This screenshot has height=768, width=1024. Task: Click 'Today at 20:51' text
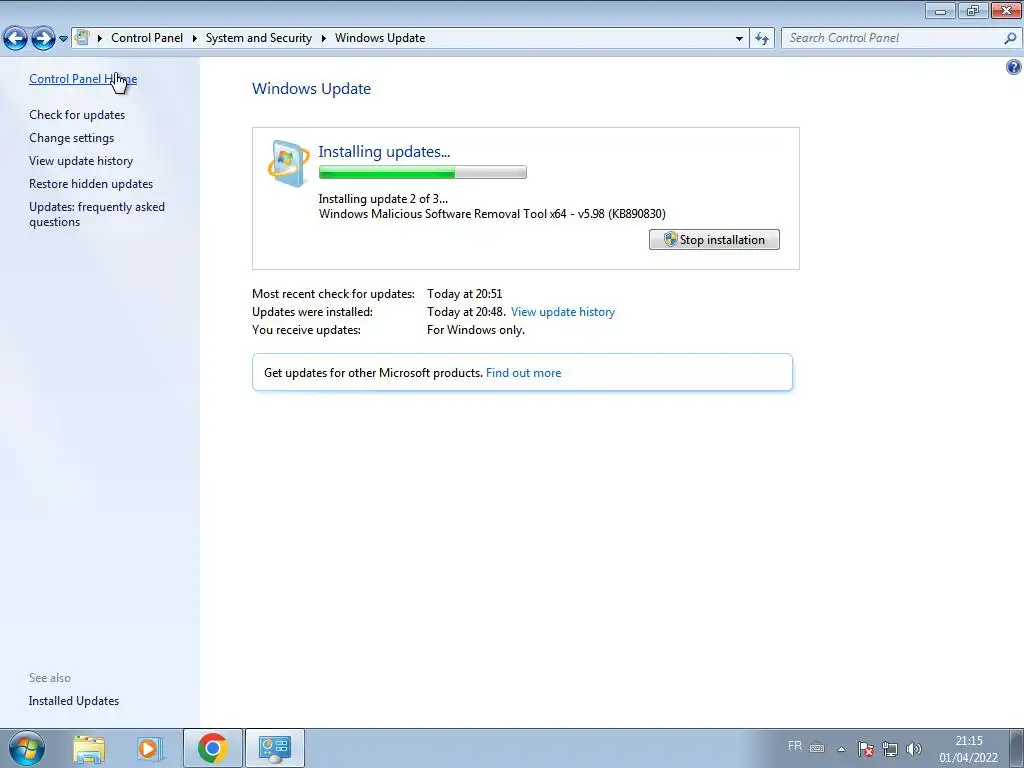(465, 294)
